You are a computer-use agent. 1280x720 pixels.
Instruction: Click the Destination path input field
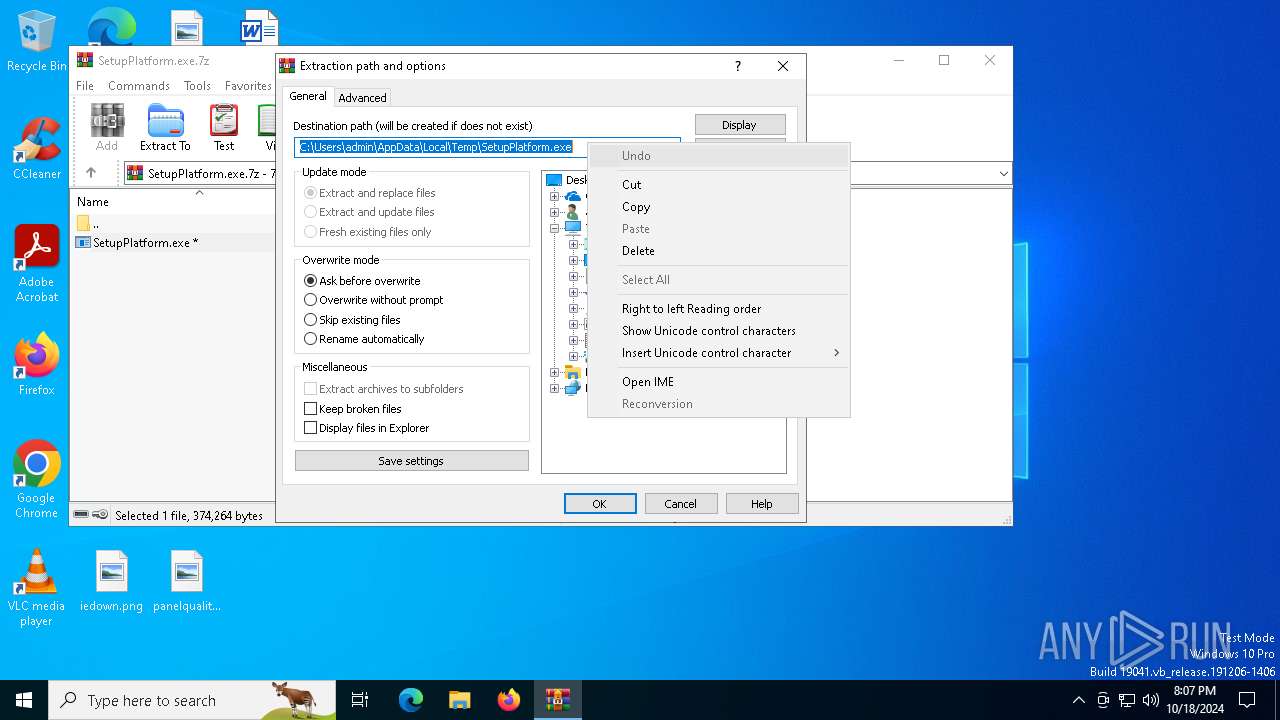coord(487,147)
